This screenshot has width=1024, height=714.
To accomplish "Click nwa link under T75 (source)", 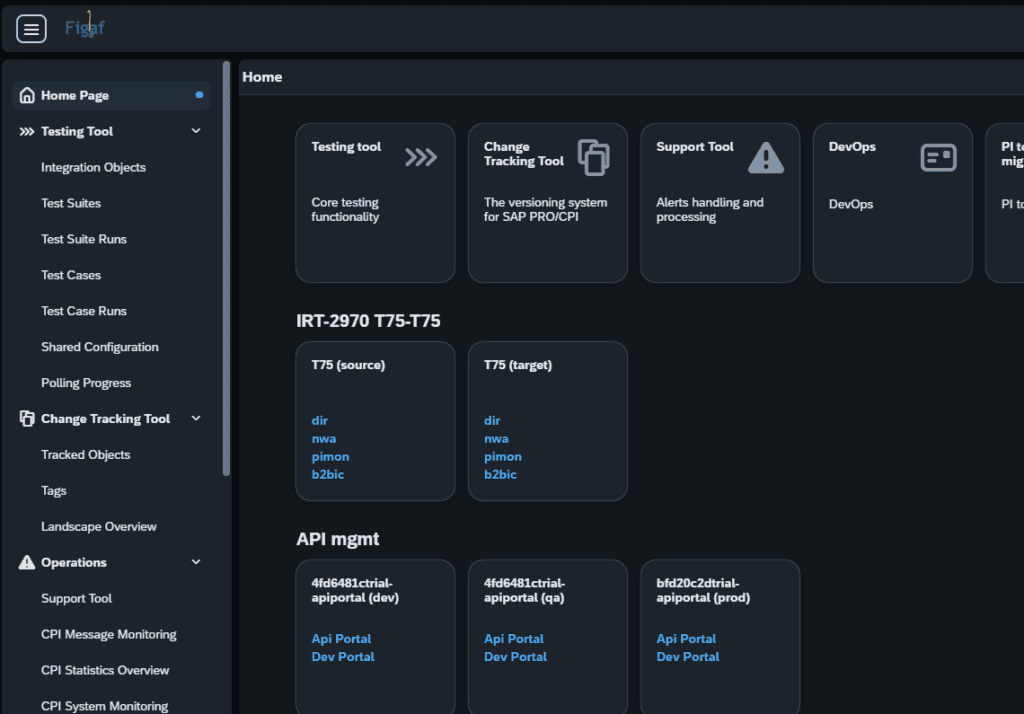I will point(324,439).
